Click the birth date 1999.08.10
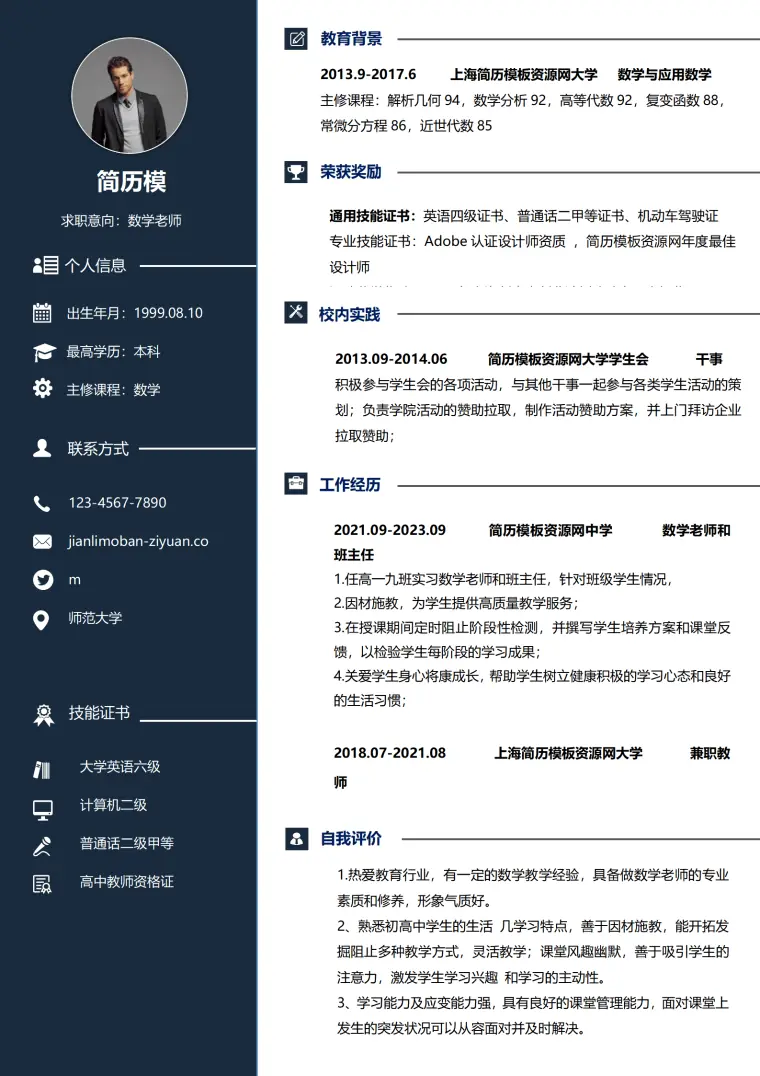Viewport: 760px width, 1076px height. [x=168, y=313]
